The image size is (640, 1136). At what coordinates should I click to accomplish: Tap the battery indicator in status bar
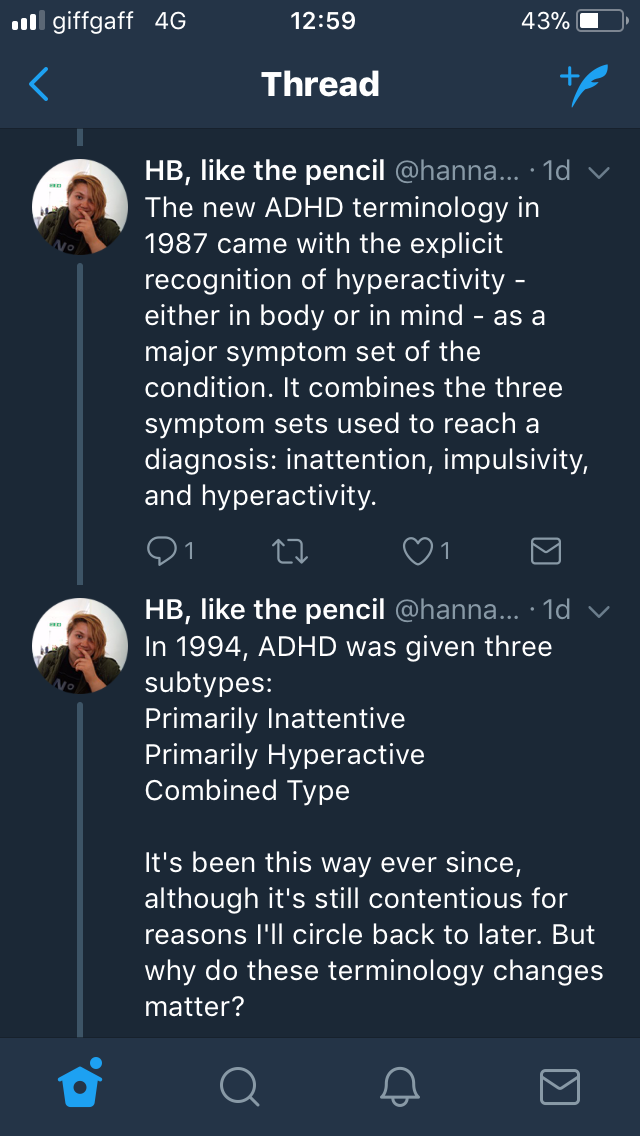click(x=601, y=21)
